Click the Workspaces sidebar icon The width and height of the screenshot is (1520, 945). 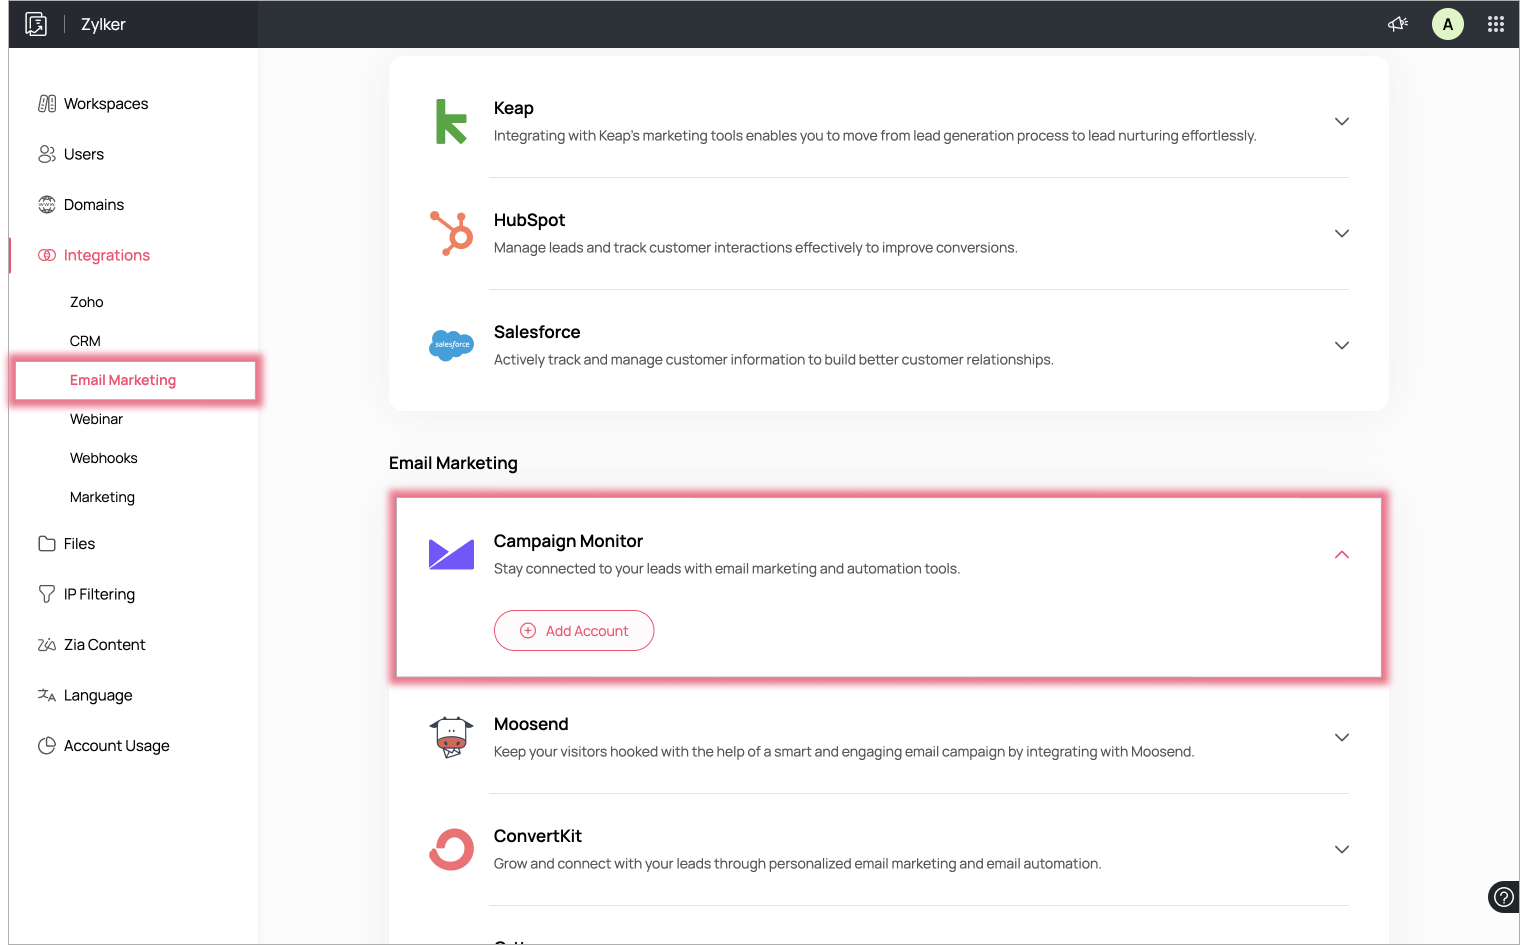(47, 104)
